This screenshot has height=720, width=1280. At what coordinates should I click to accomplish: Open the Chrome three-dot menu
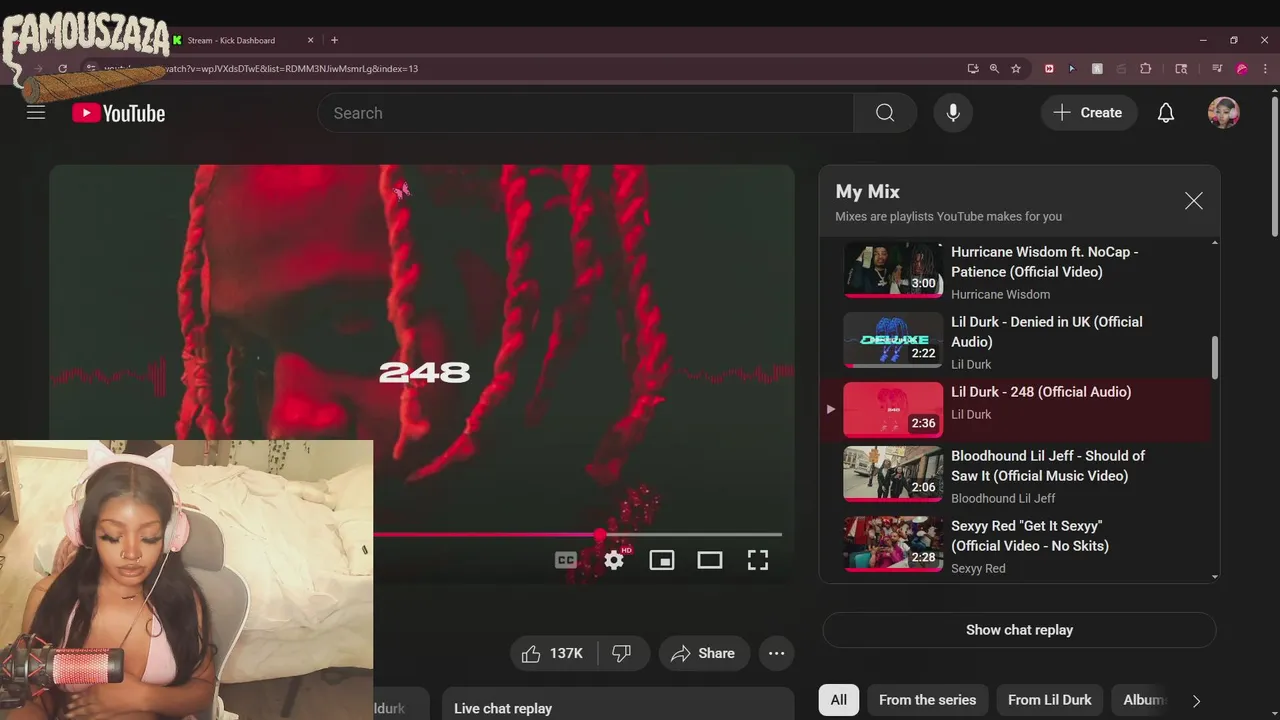point(1264,69)
